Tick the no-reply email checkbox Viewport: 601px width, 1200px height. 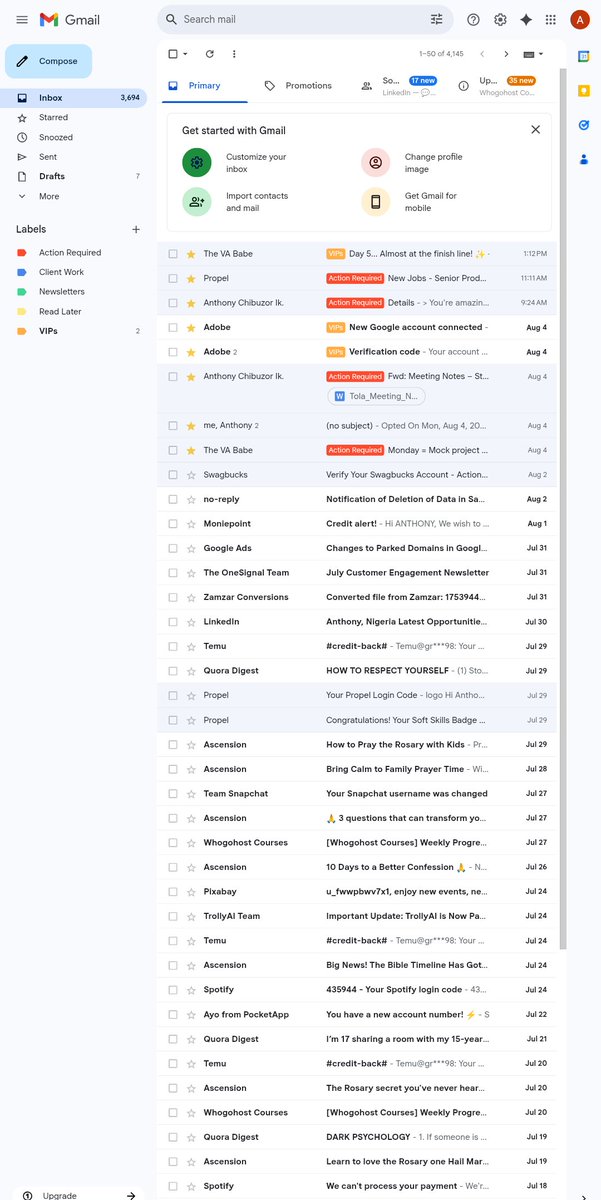tap(173, 499)
